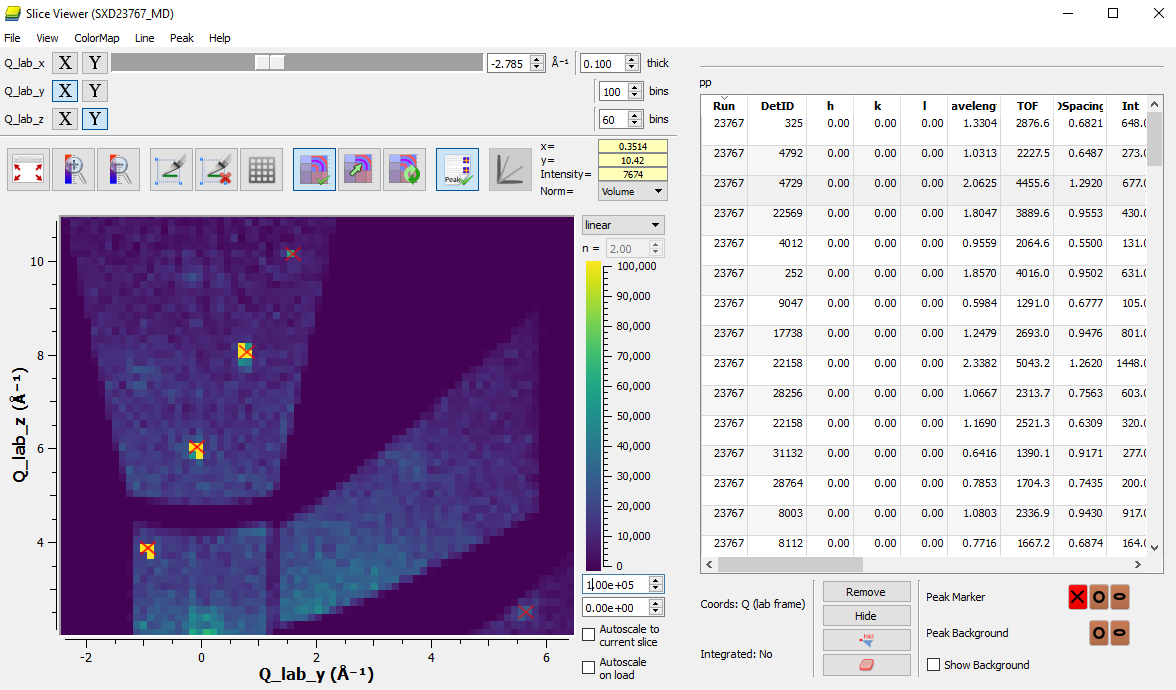Image resolution: width=1176 pixels, height=690 pixels.
Task: Click the remove line cuts tool
Action: point(217,168)
